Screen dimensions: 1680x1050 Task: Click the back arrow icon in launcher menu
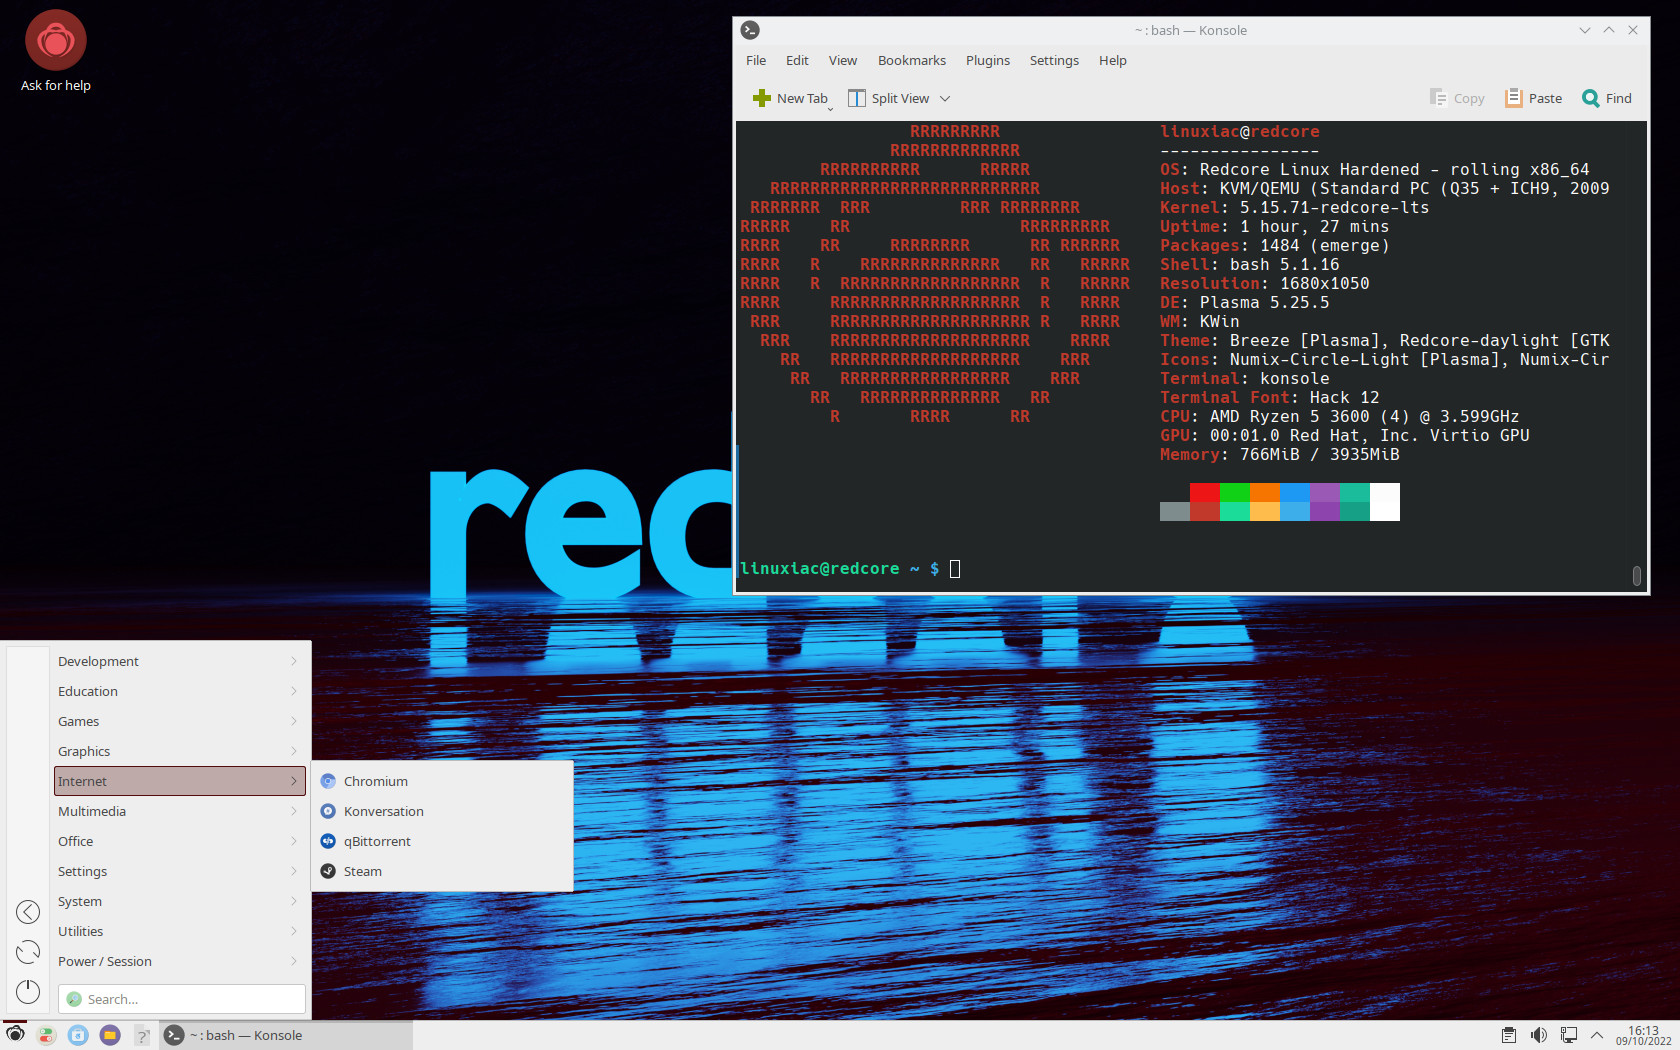click(x=28, y=912)
